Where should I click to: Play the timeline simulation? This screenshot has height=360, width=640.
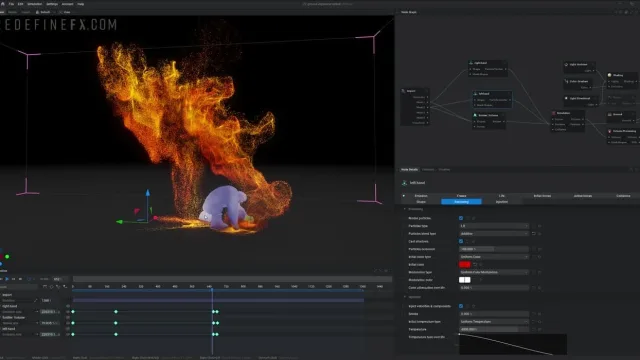[x=7, y=279]
